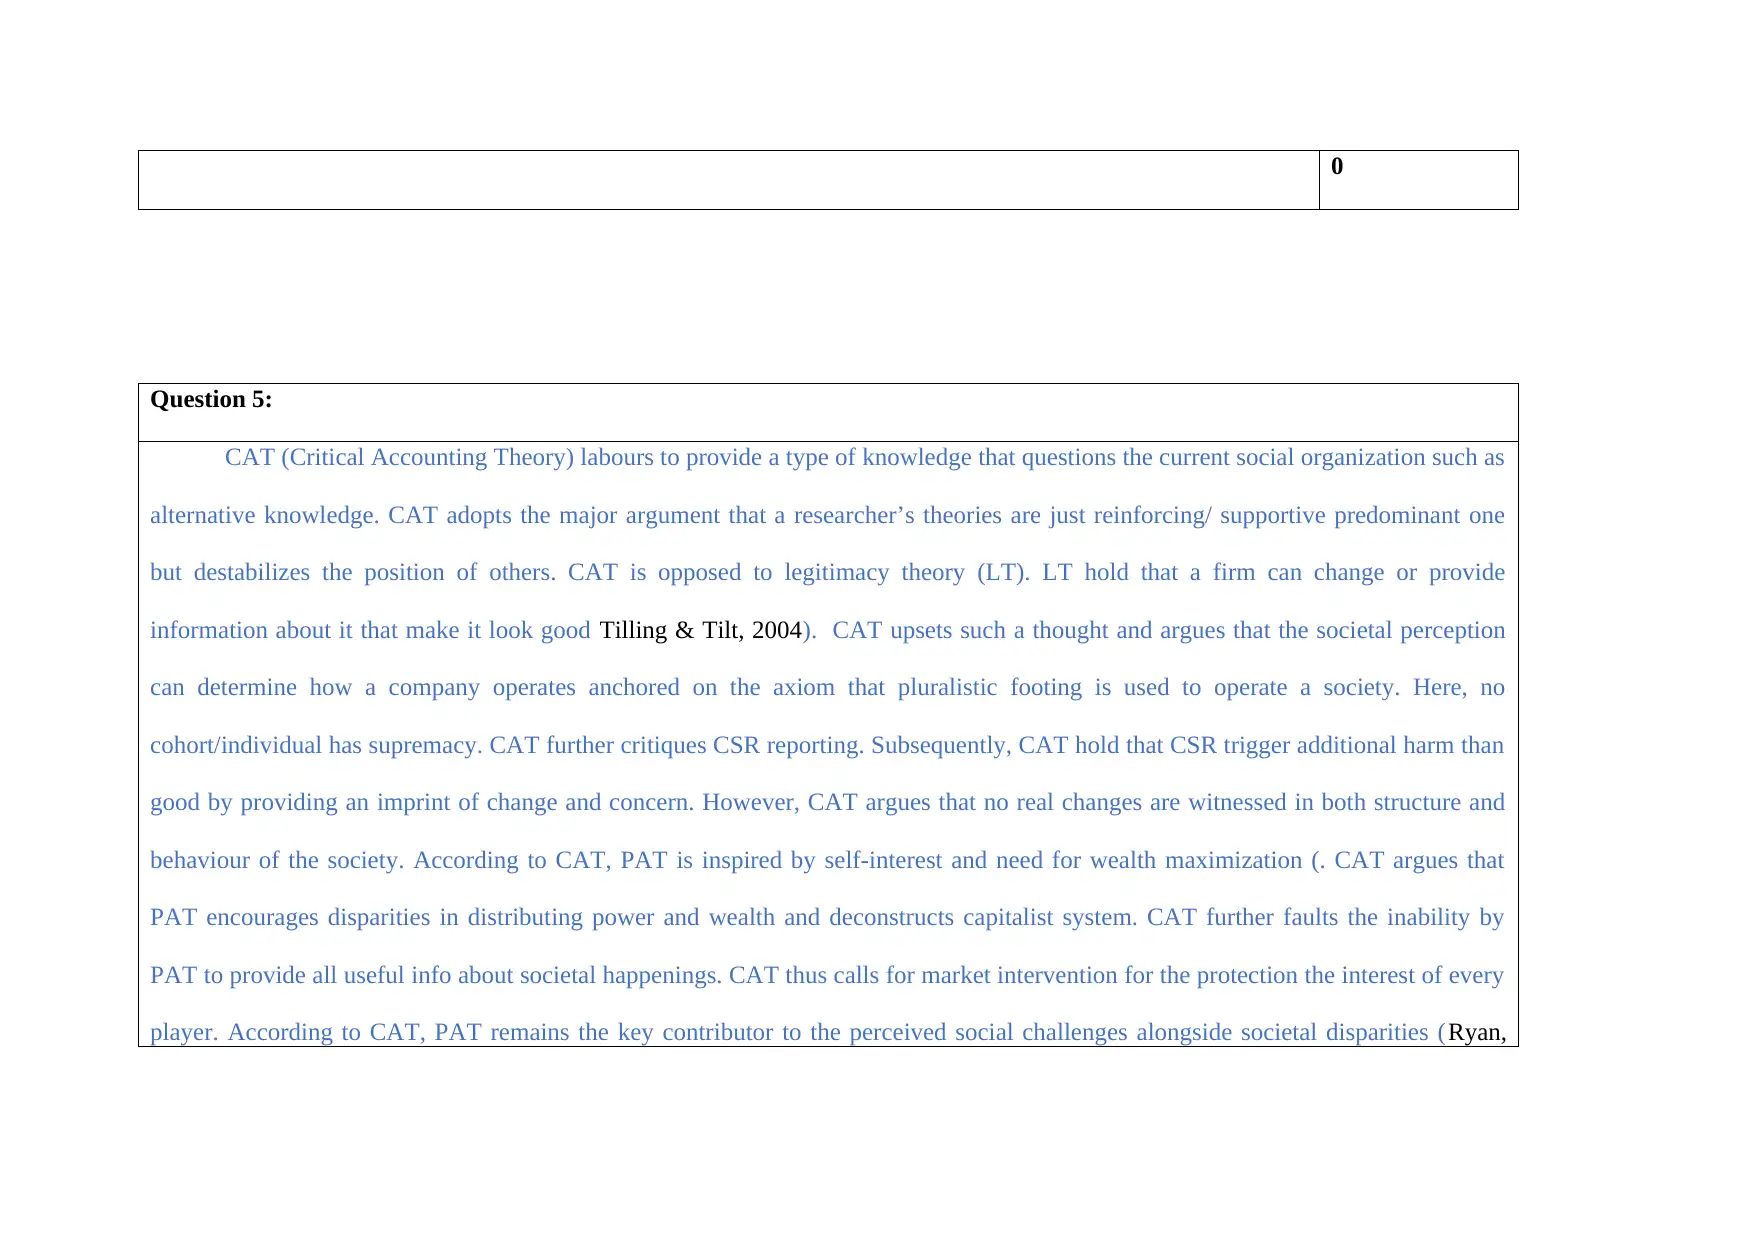Click the 'Question 5:' heading
Viewport: 1754px width, 1241px height.
211,400
